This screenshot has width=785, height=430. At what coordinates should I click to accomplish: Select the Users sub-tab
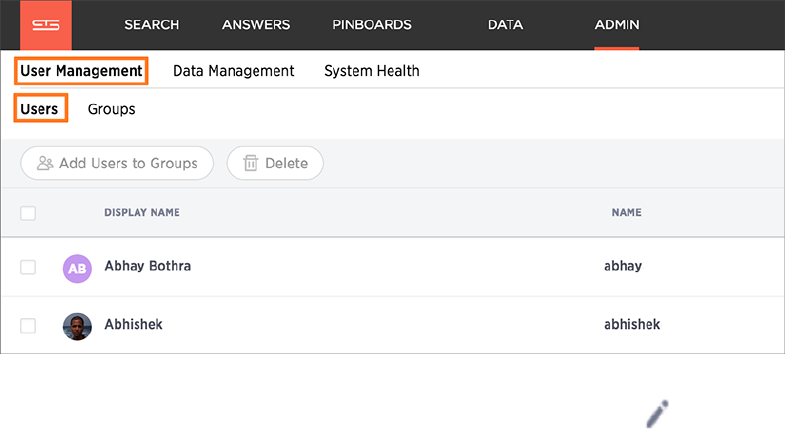40,108
